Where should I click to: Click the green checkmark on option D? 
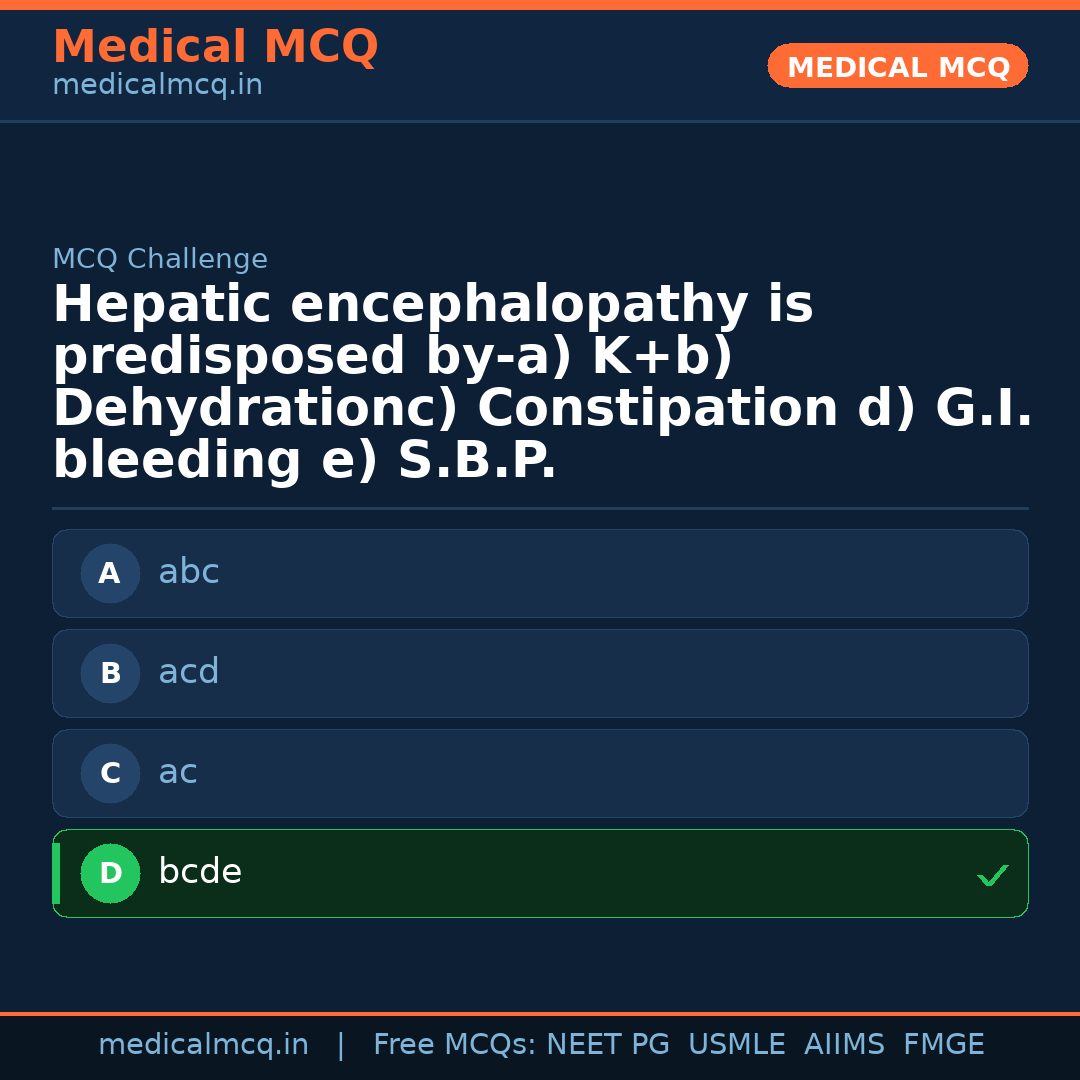click(992, 876)
